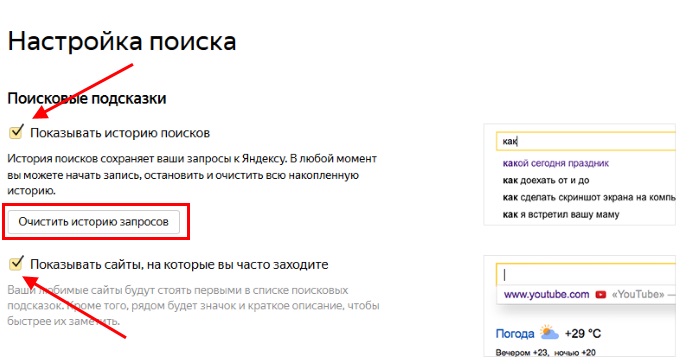This screenshot has height=364, width=700.
Task: Click the Настройка поиска page title
Action: (x=122, y=42)
